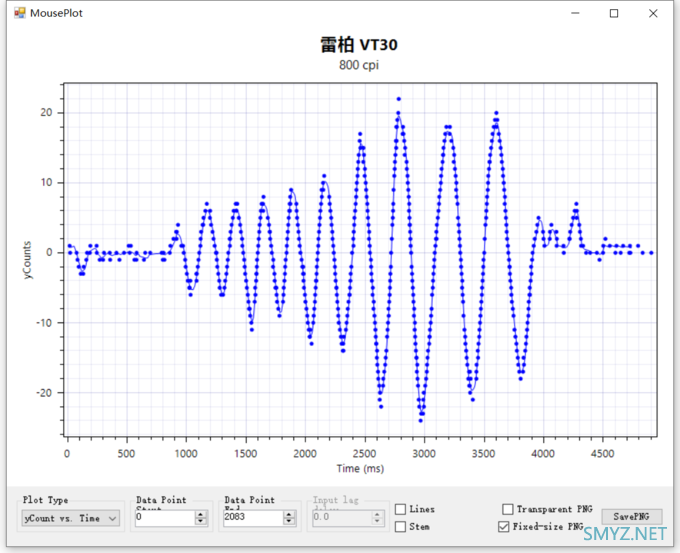Click the Data Point Start input field

[165, 517]
